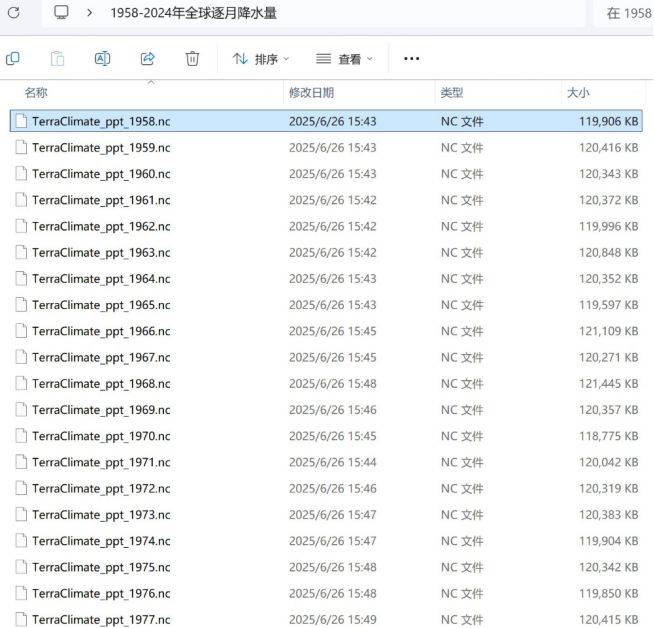Expand the breadcrumb chevron after the PC icon

[89, 13]
